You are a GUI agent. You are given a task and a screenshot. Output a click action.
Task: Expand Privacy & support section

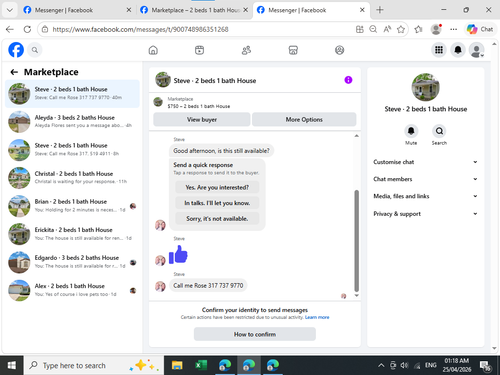426,214
